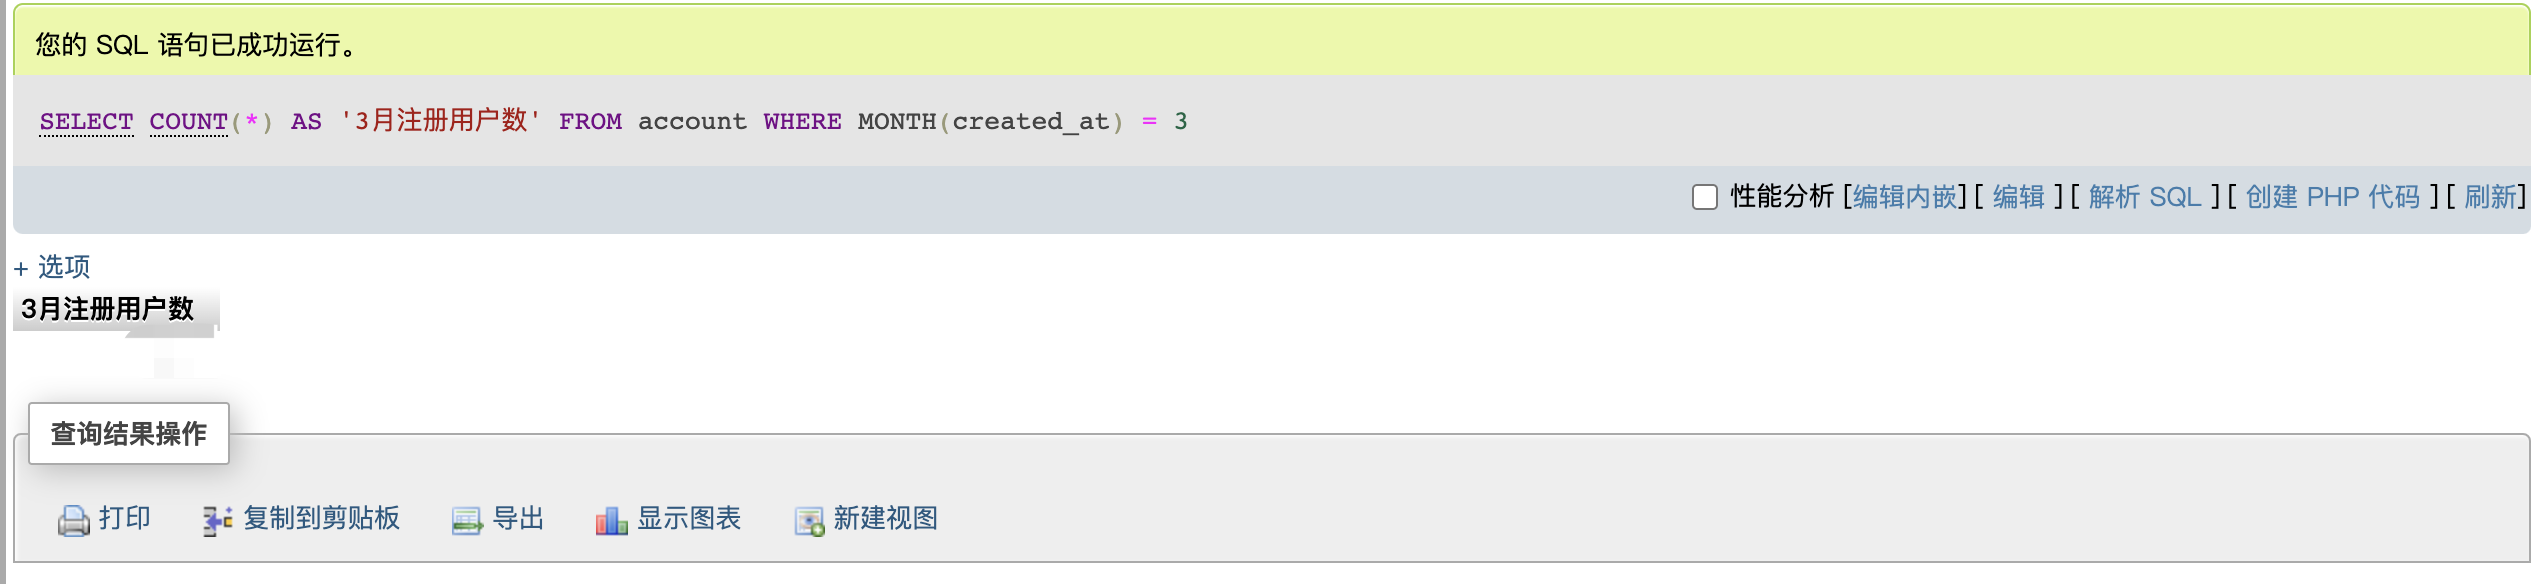Enable the 性能分析 profiling checkbox
This screenshot has height=584, width=2534.
point(1704,197)
